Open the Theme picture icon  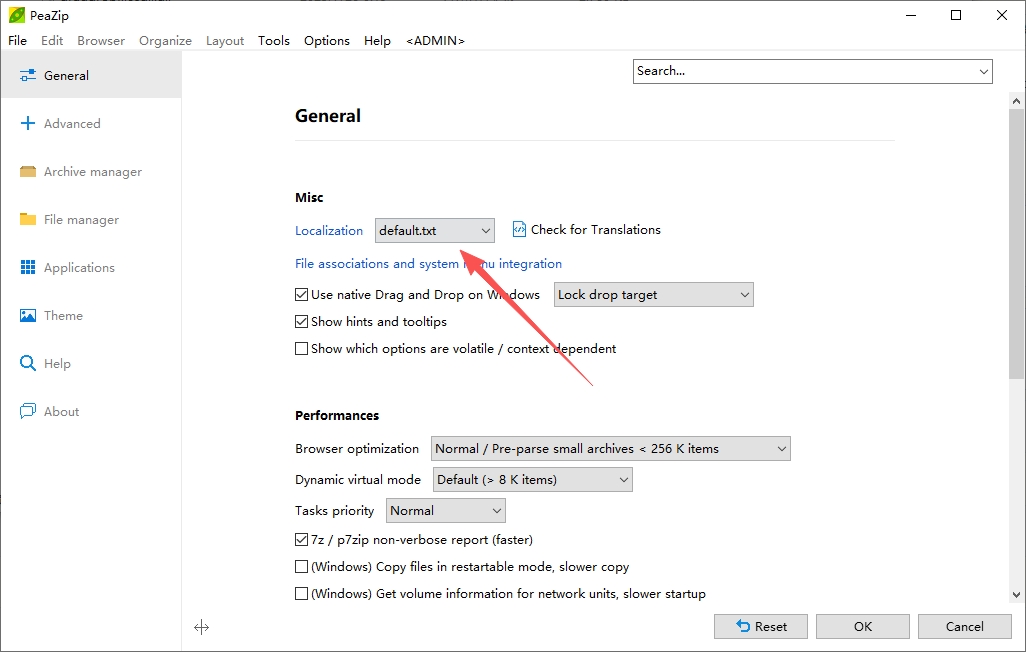27,316
